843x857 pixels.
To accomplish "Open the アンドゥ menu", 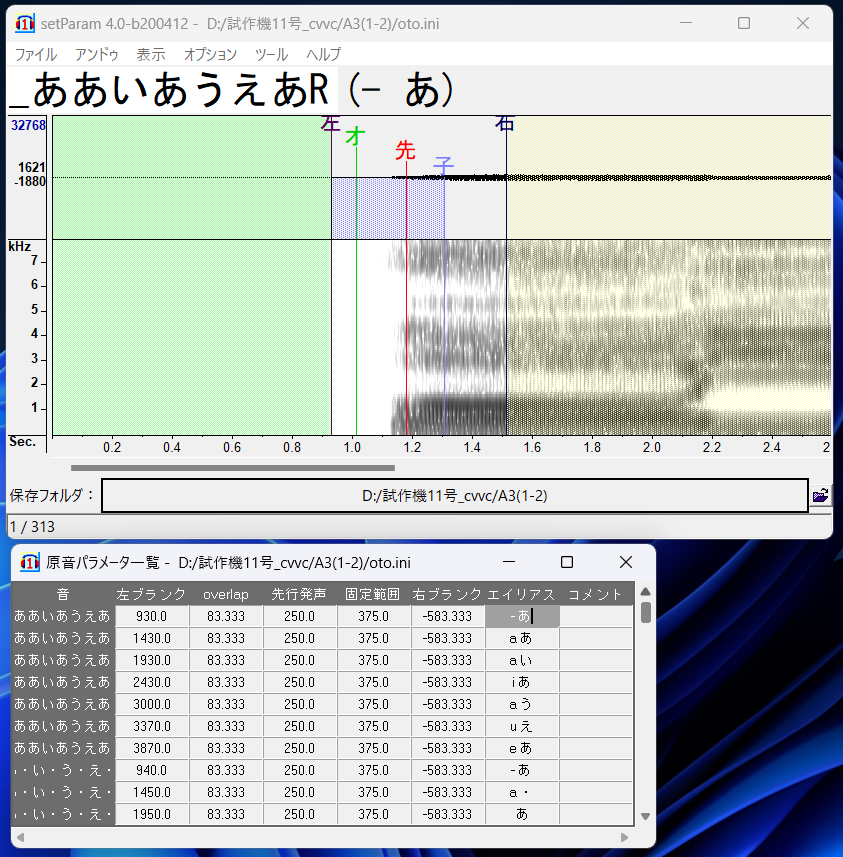I will click(x=96, y=54).
